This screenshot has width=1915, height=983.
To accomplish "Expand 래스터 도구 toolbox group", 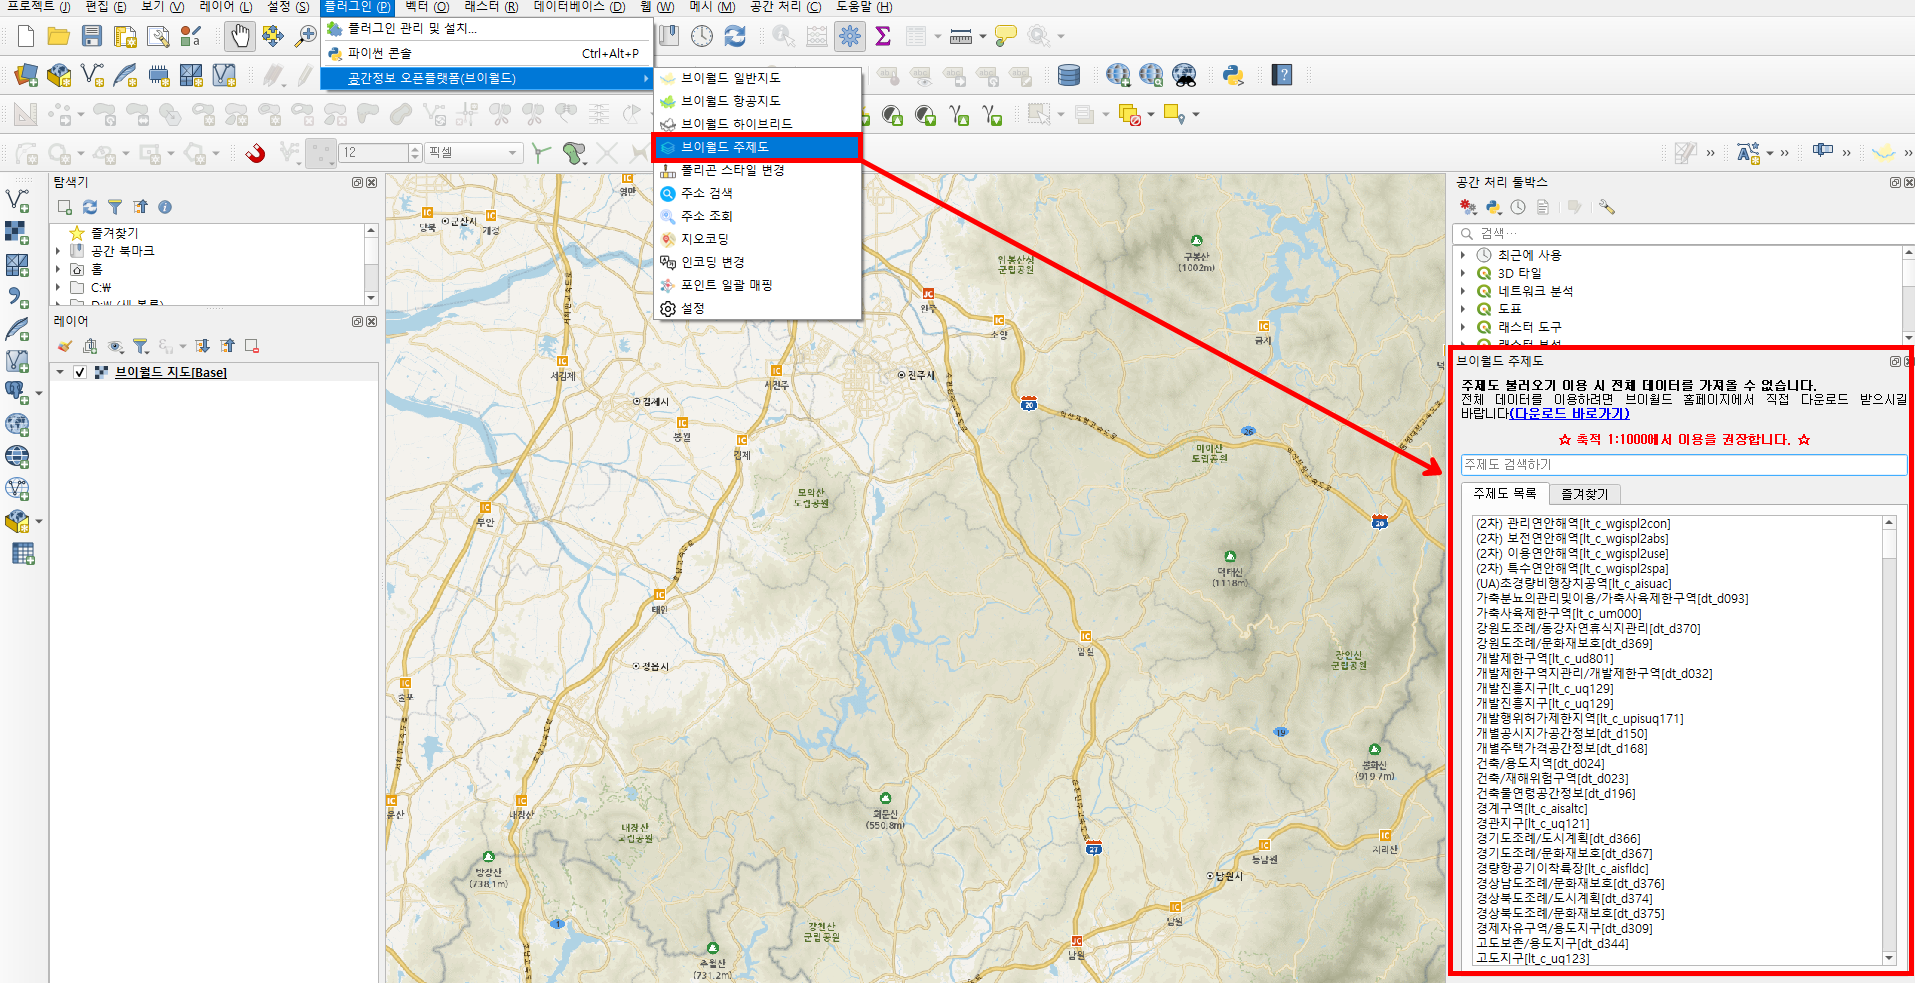I will 1463,327.
